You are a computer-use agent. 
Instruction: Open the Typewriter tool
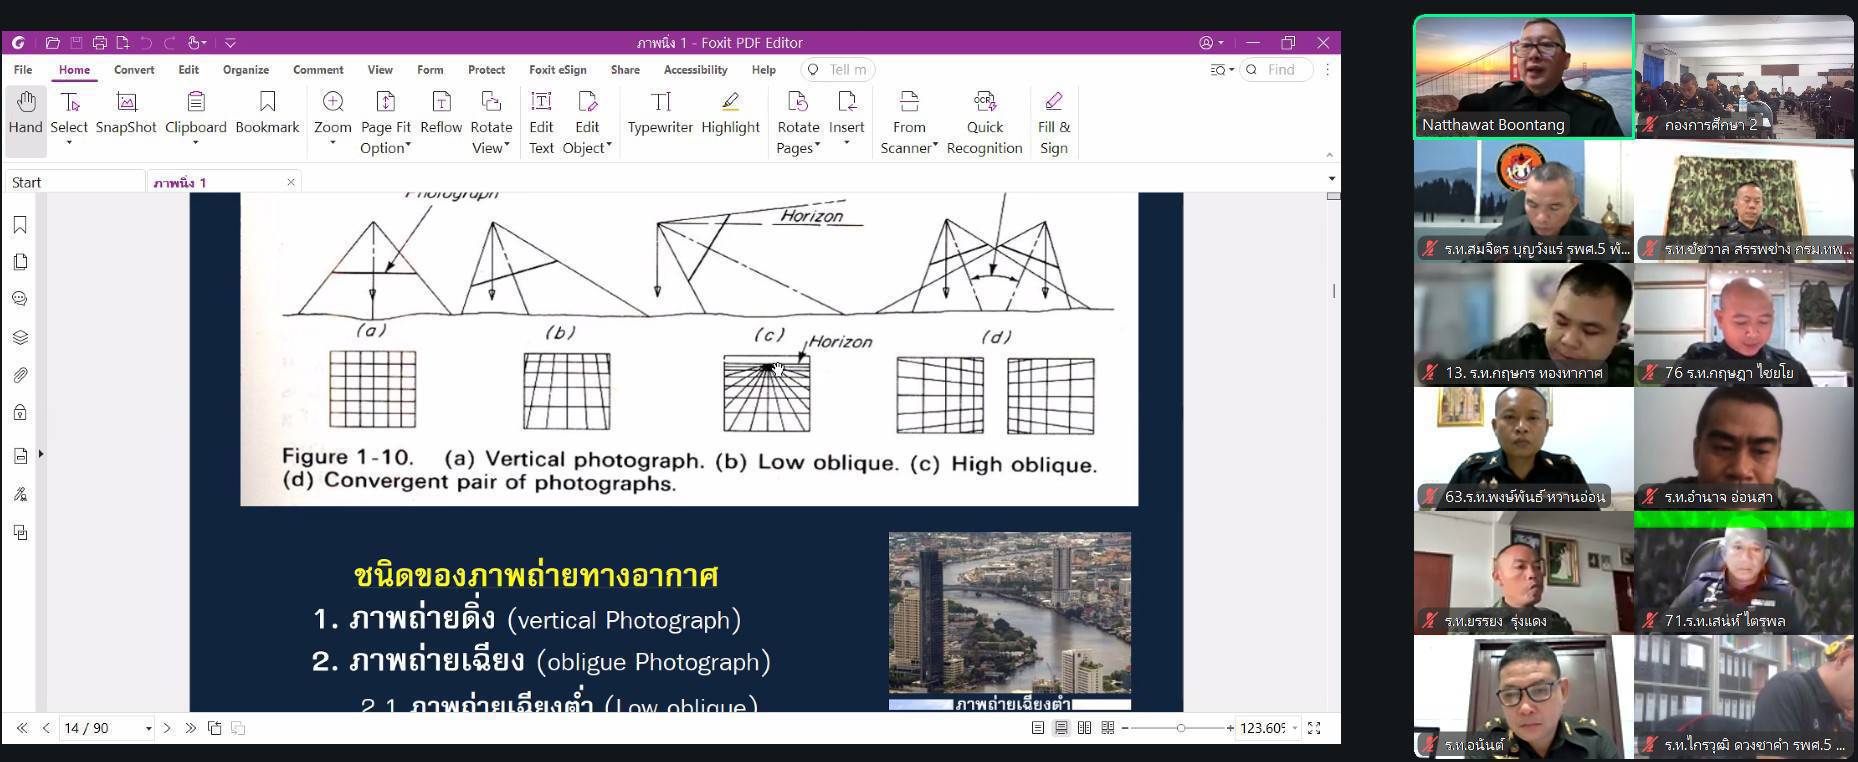coord(660,113)
